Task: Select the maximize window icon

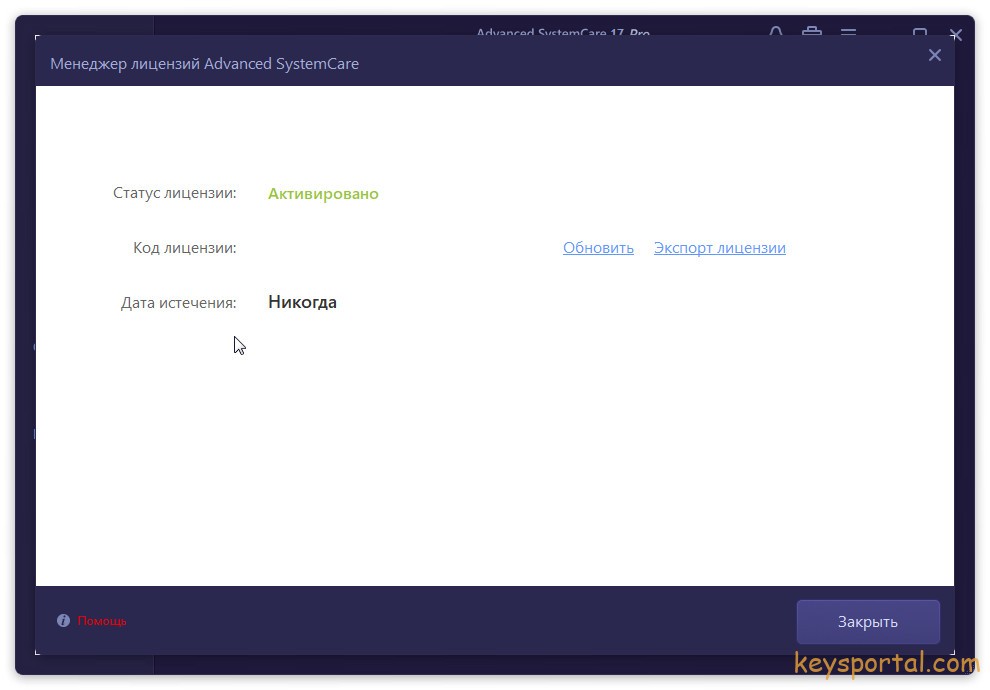Action: (920, 33)
